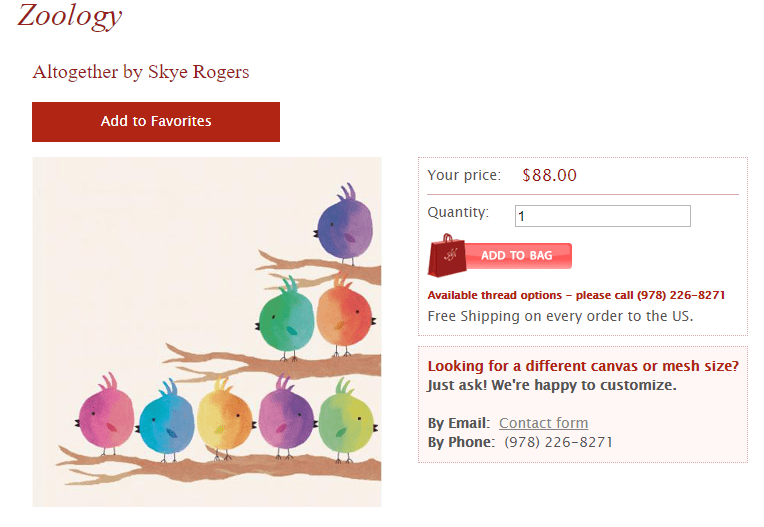Click the red shopping bag icon

[446, 256]
